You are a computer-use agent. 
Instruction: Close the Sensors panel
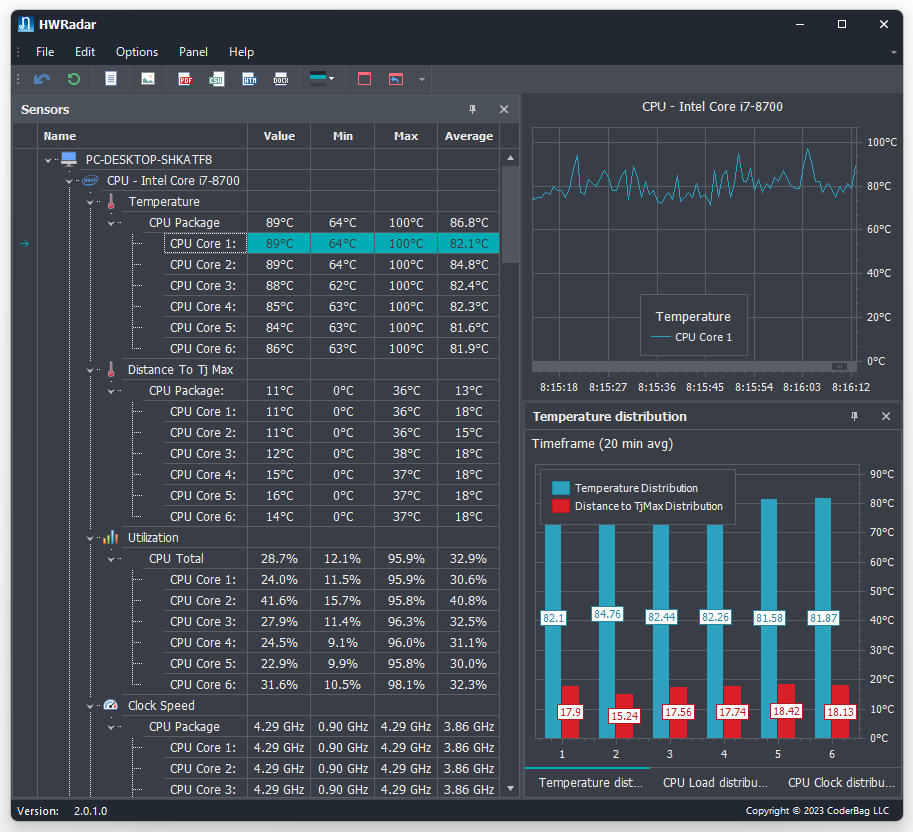pyautogui.click(x=504, y=109)
